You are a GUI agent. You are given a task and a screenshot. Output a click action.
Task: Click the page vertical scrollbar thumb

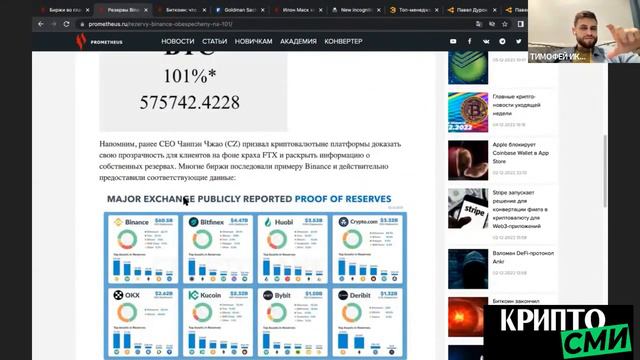coord(605,171)
